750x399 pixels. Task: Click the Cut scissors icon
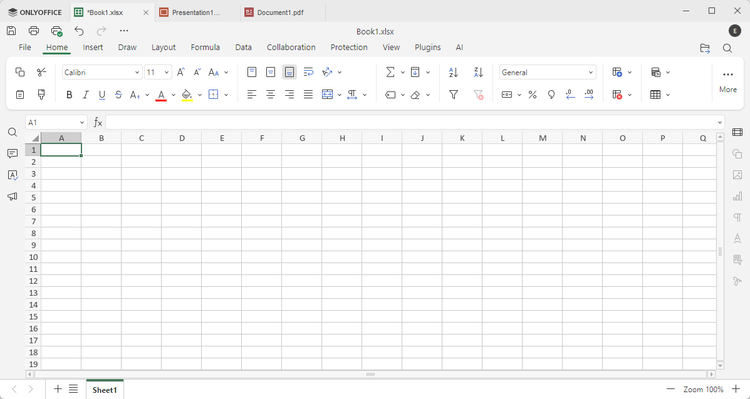(x=41, y=72)
